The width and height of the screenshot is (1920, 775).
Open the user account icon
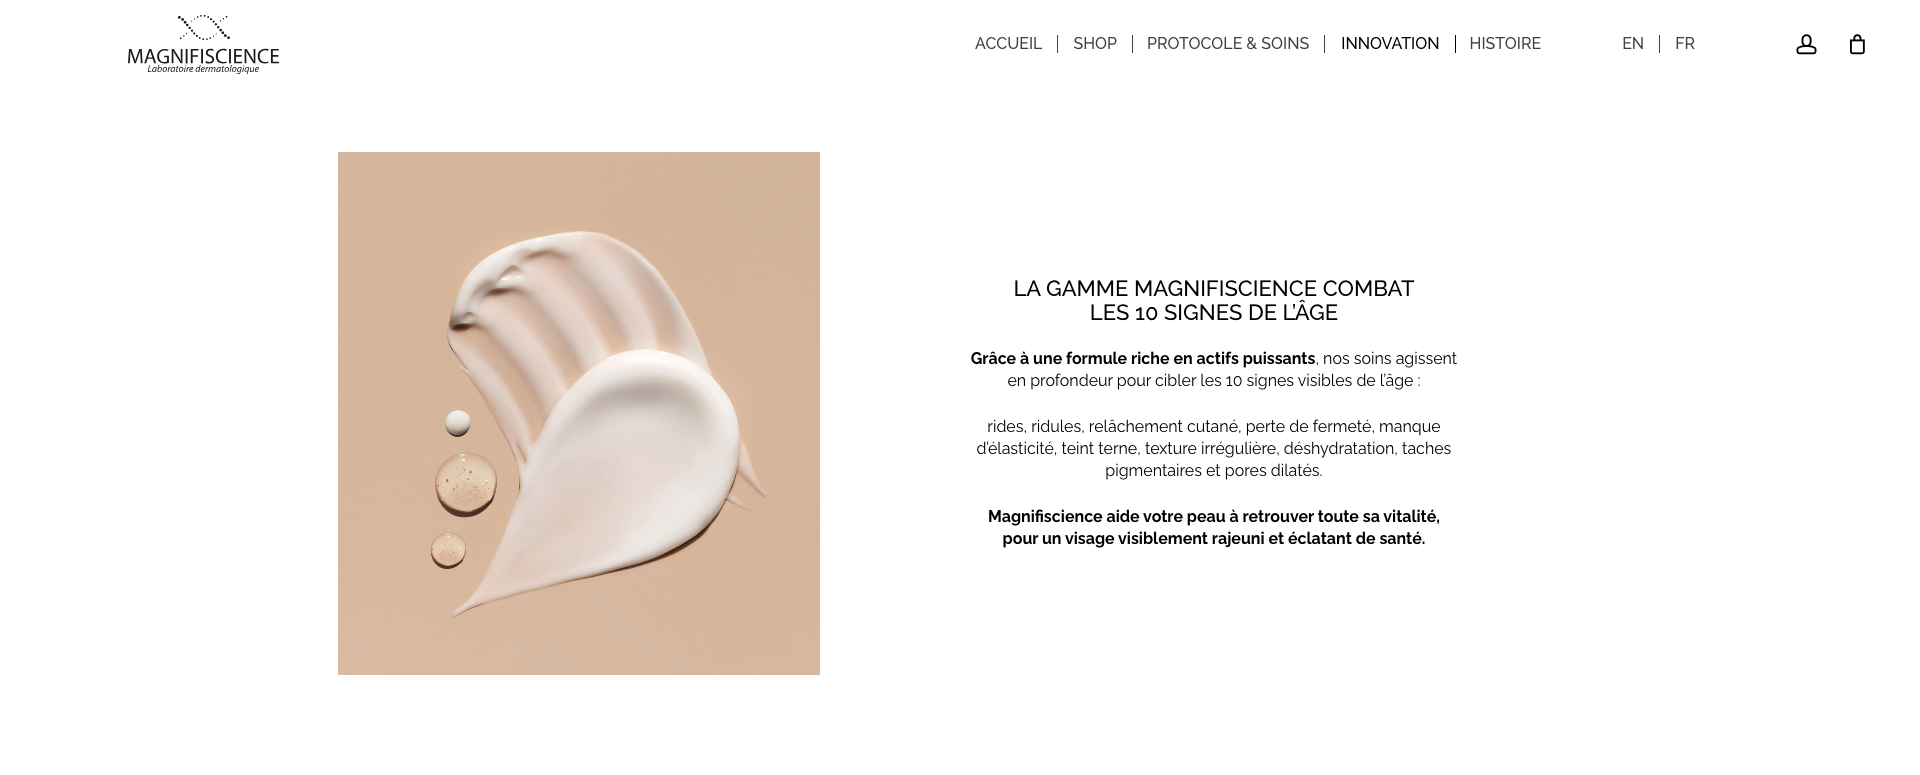click(1806, 44)
